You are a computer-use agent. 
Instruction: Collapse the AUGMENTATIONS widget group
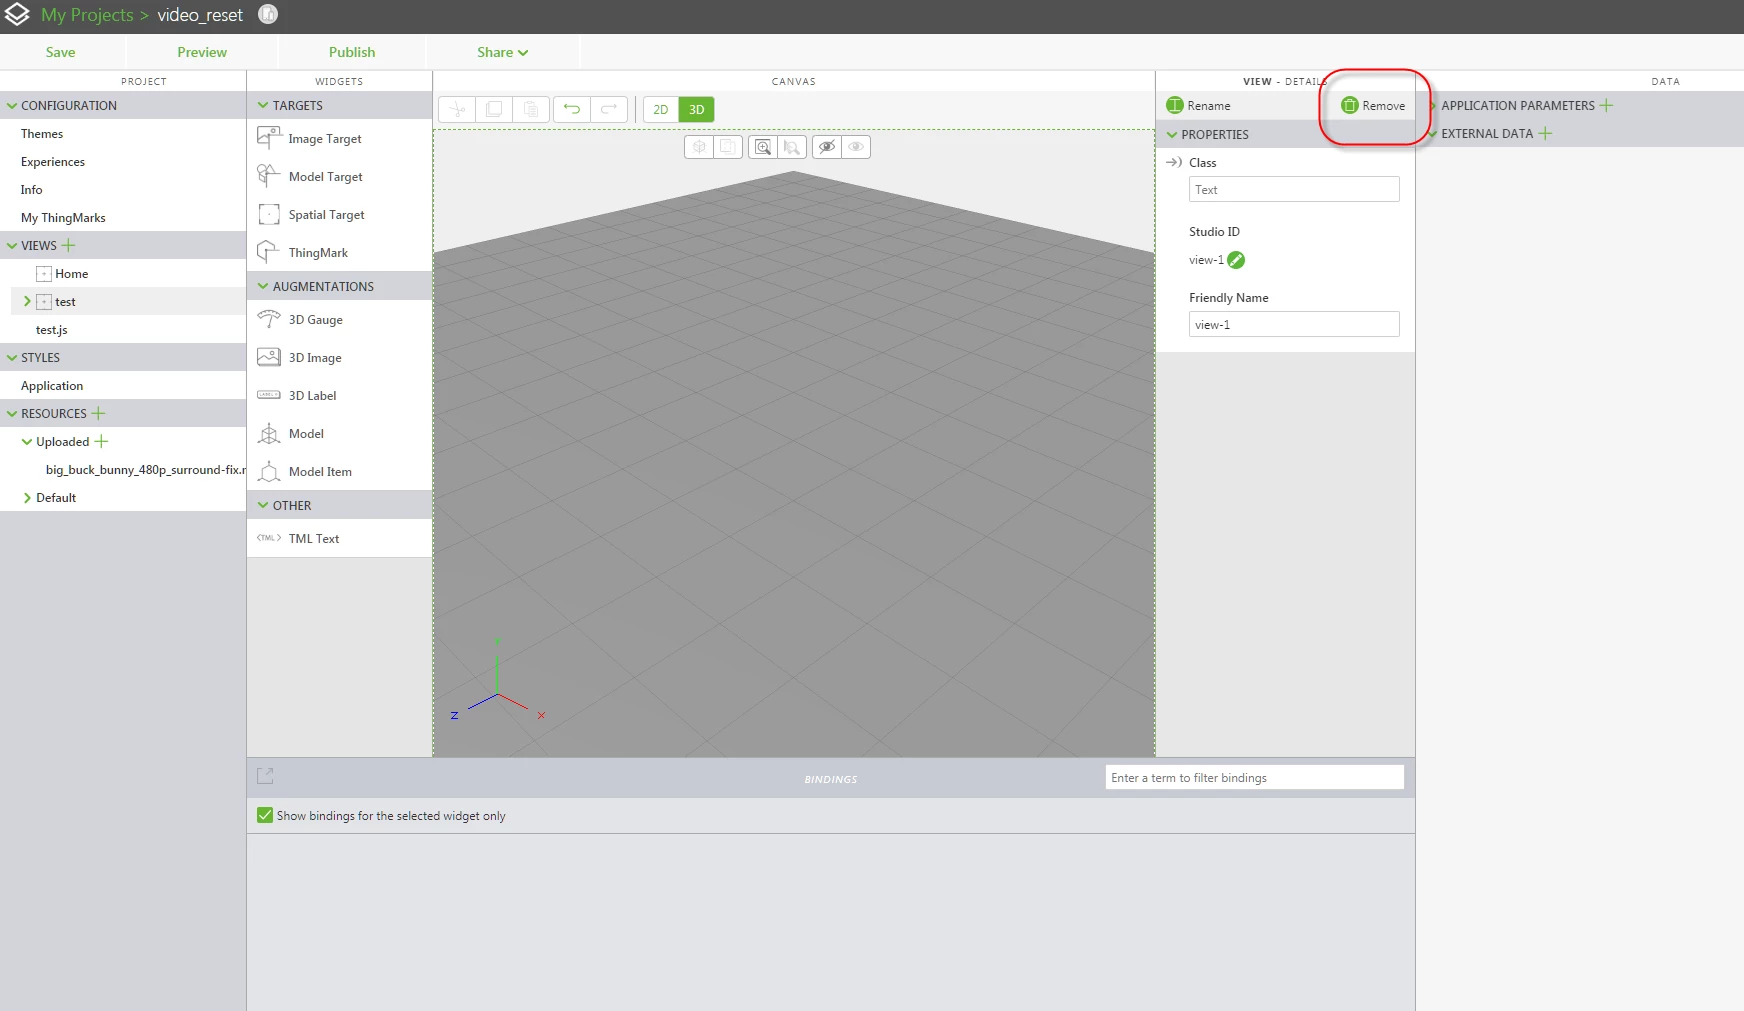tap(263, 286)
